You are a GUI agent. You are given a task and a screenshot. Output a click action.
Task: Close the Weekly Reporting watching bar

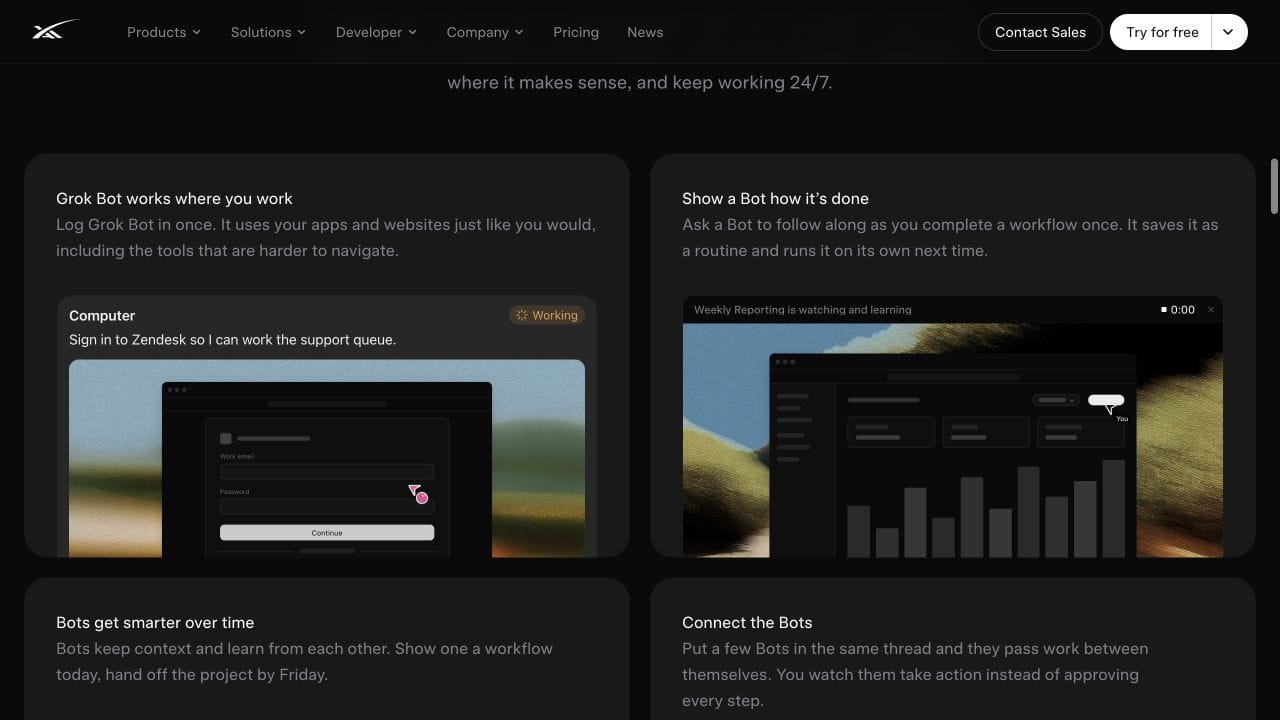pyautogui.click(x=1210, y=309)
